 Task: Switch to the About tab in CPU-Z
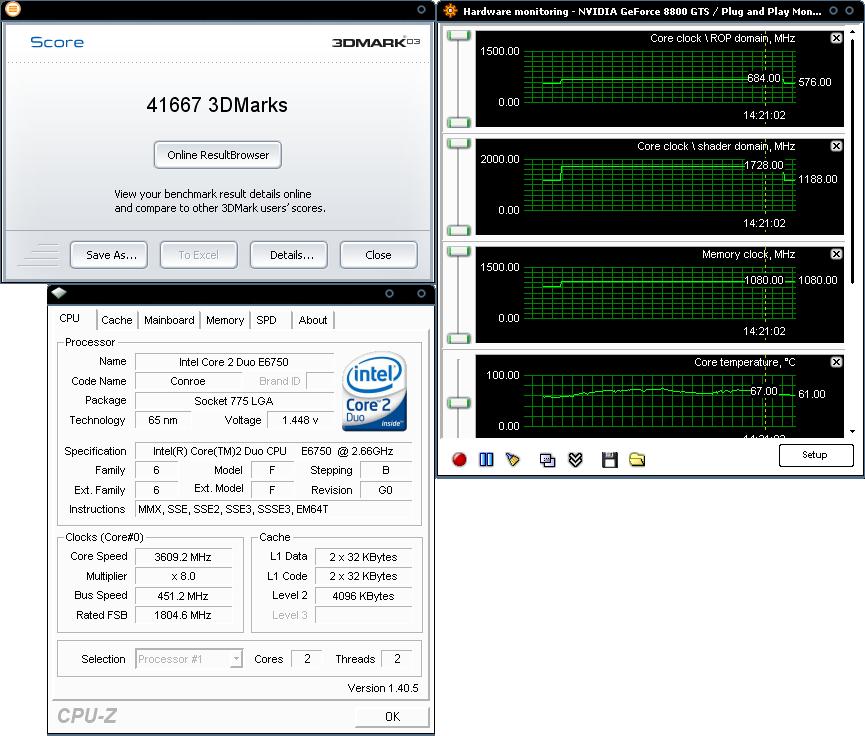pos(313,320)
